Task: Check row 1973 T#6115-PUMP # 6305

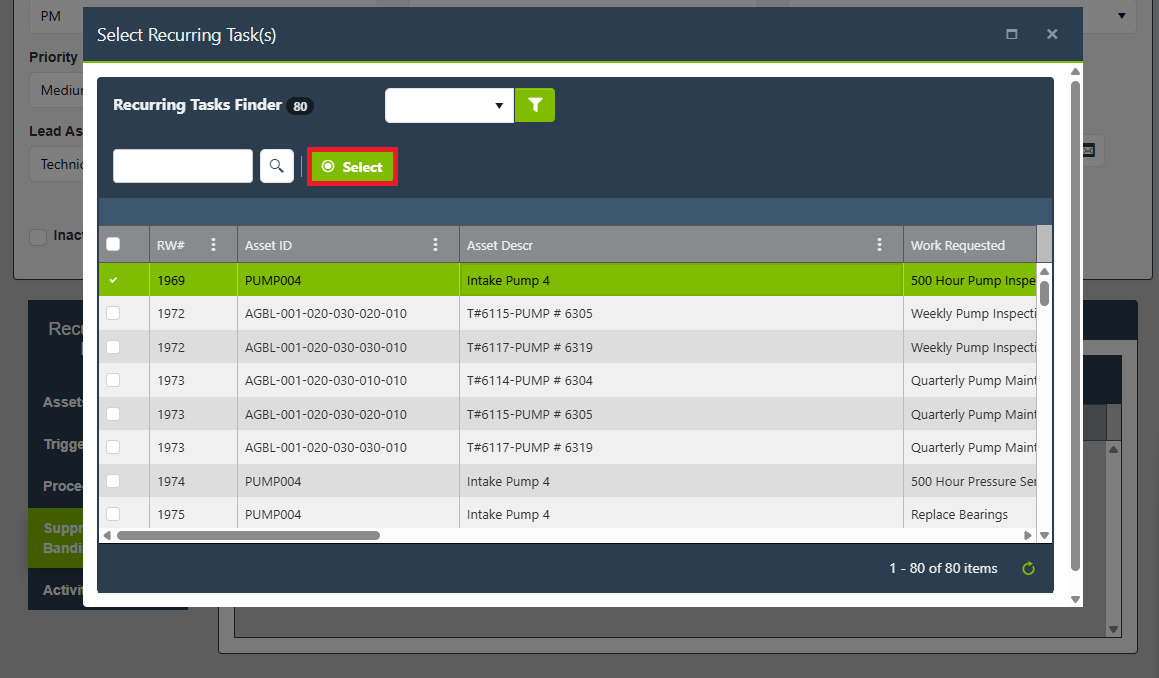Action: coord(113,414)
